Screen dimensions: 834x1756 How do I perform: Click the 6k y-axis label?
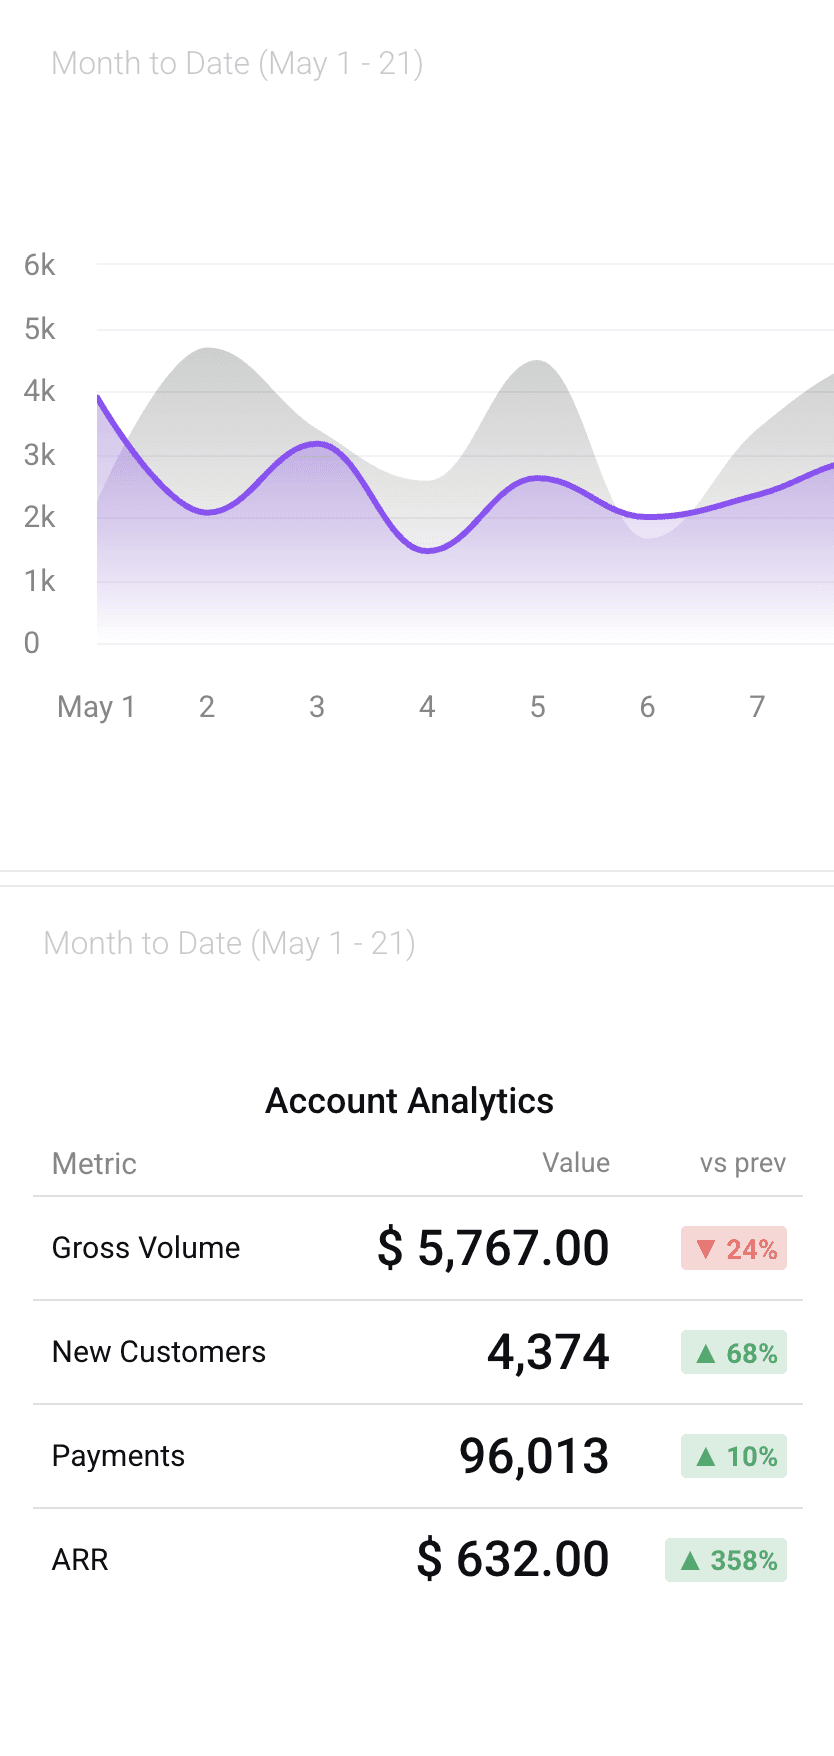click(x=40, y=265)
